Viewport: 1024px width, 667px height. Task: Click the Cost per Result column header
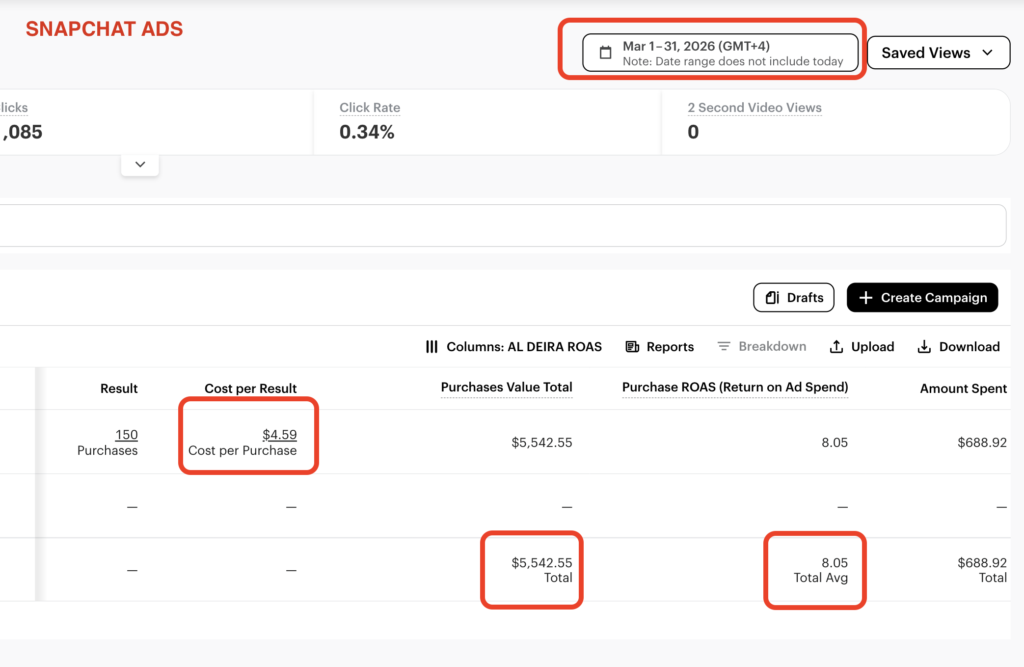250,389
